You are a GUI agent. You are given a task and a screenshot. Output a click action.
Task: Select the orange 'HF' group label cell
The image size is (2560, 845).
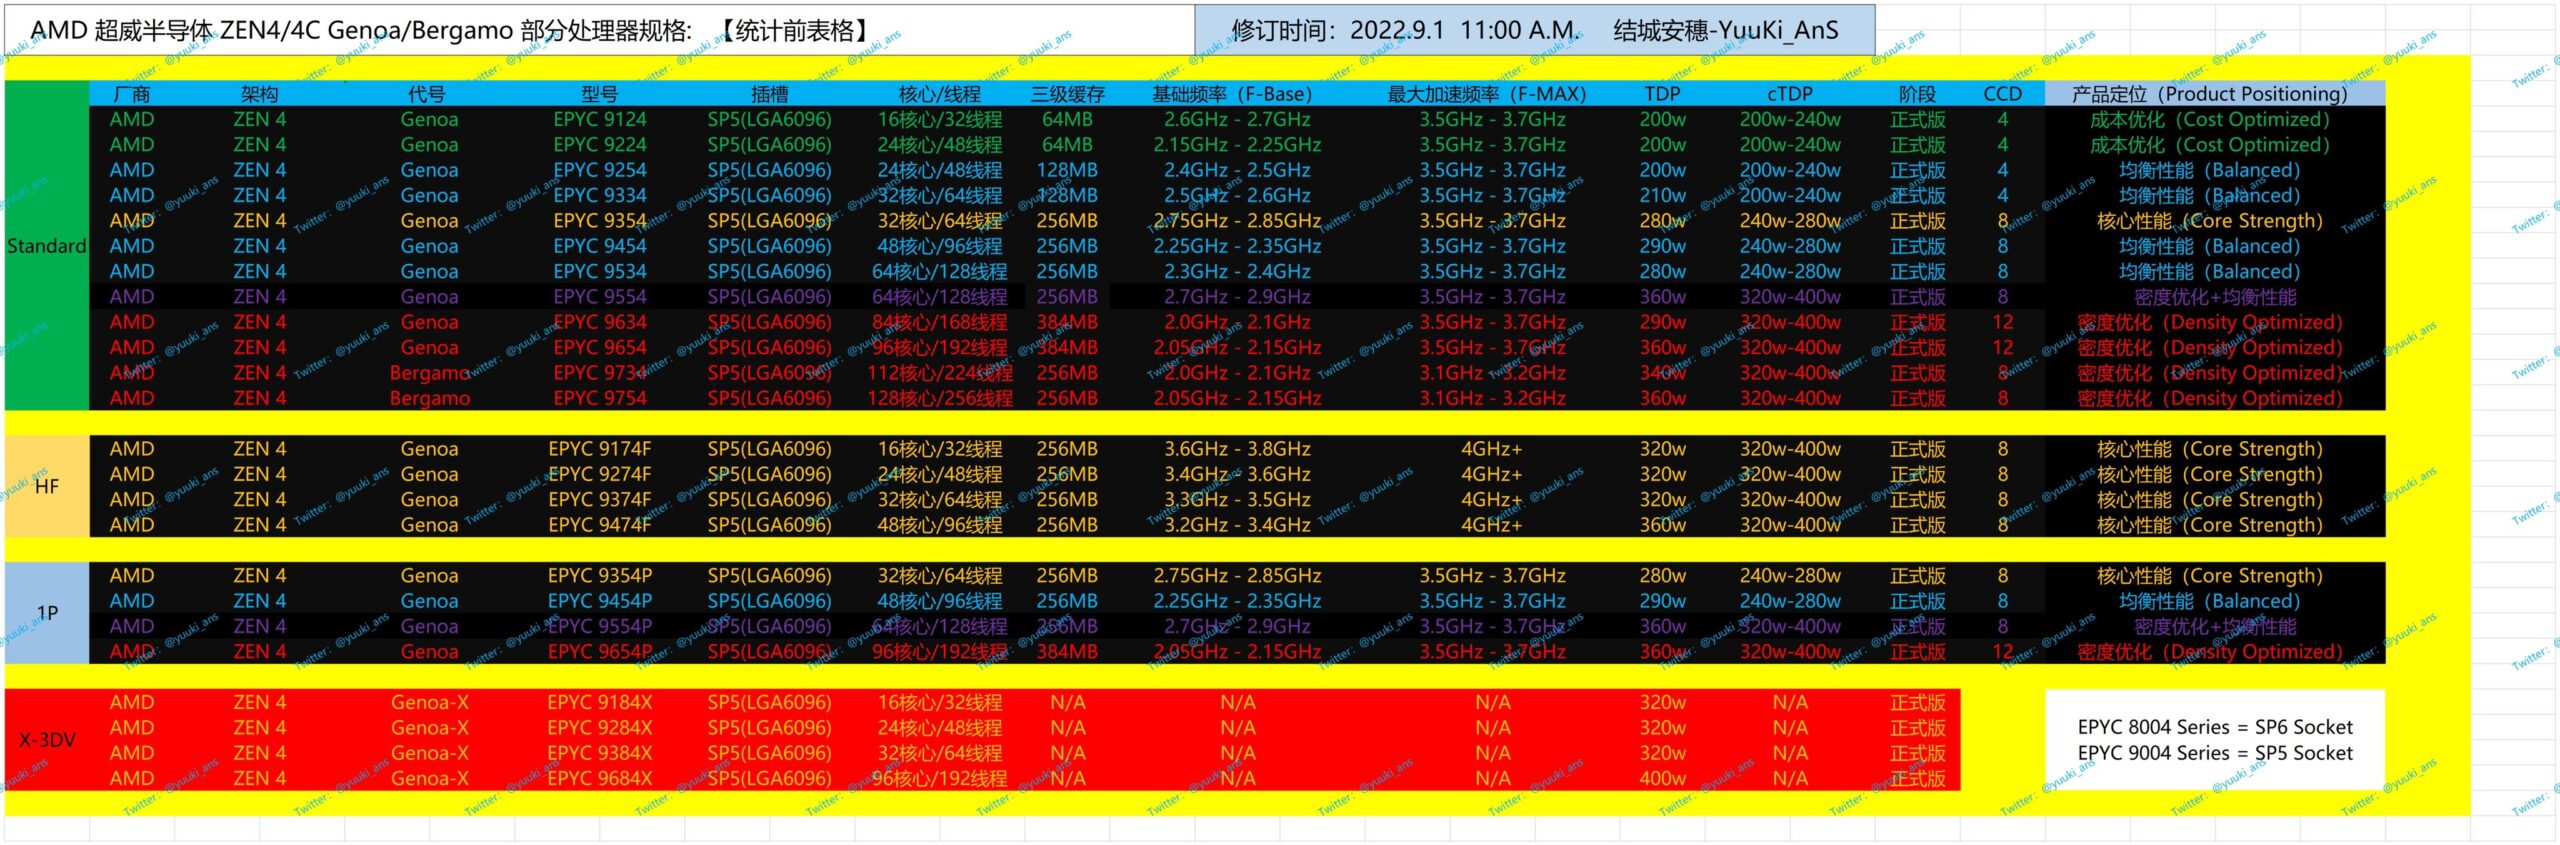tap(46, 487)
